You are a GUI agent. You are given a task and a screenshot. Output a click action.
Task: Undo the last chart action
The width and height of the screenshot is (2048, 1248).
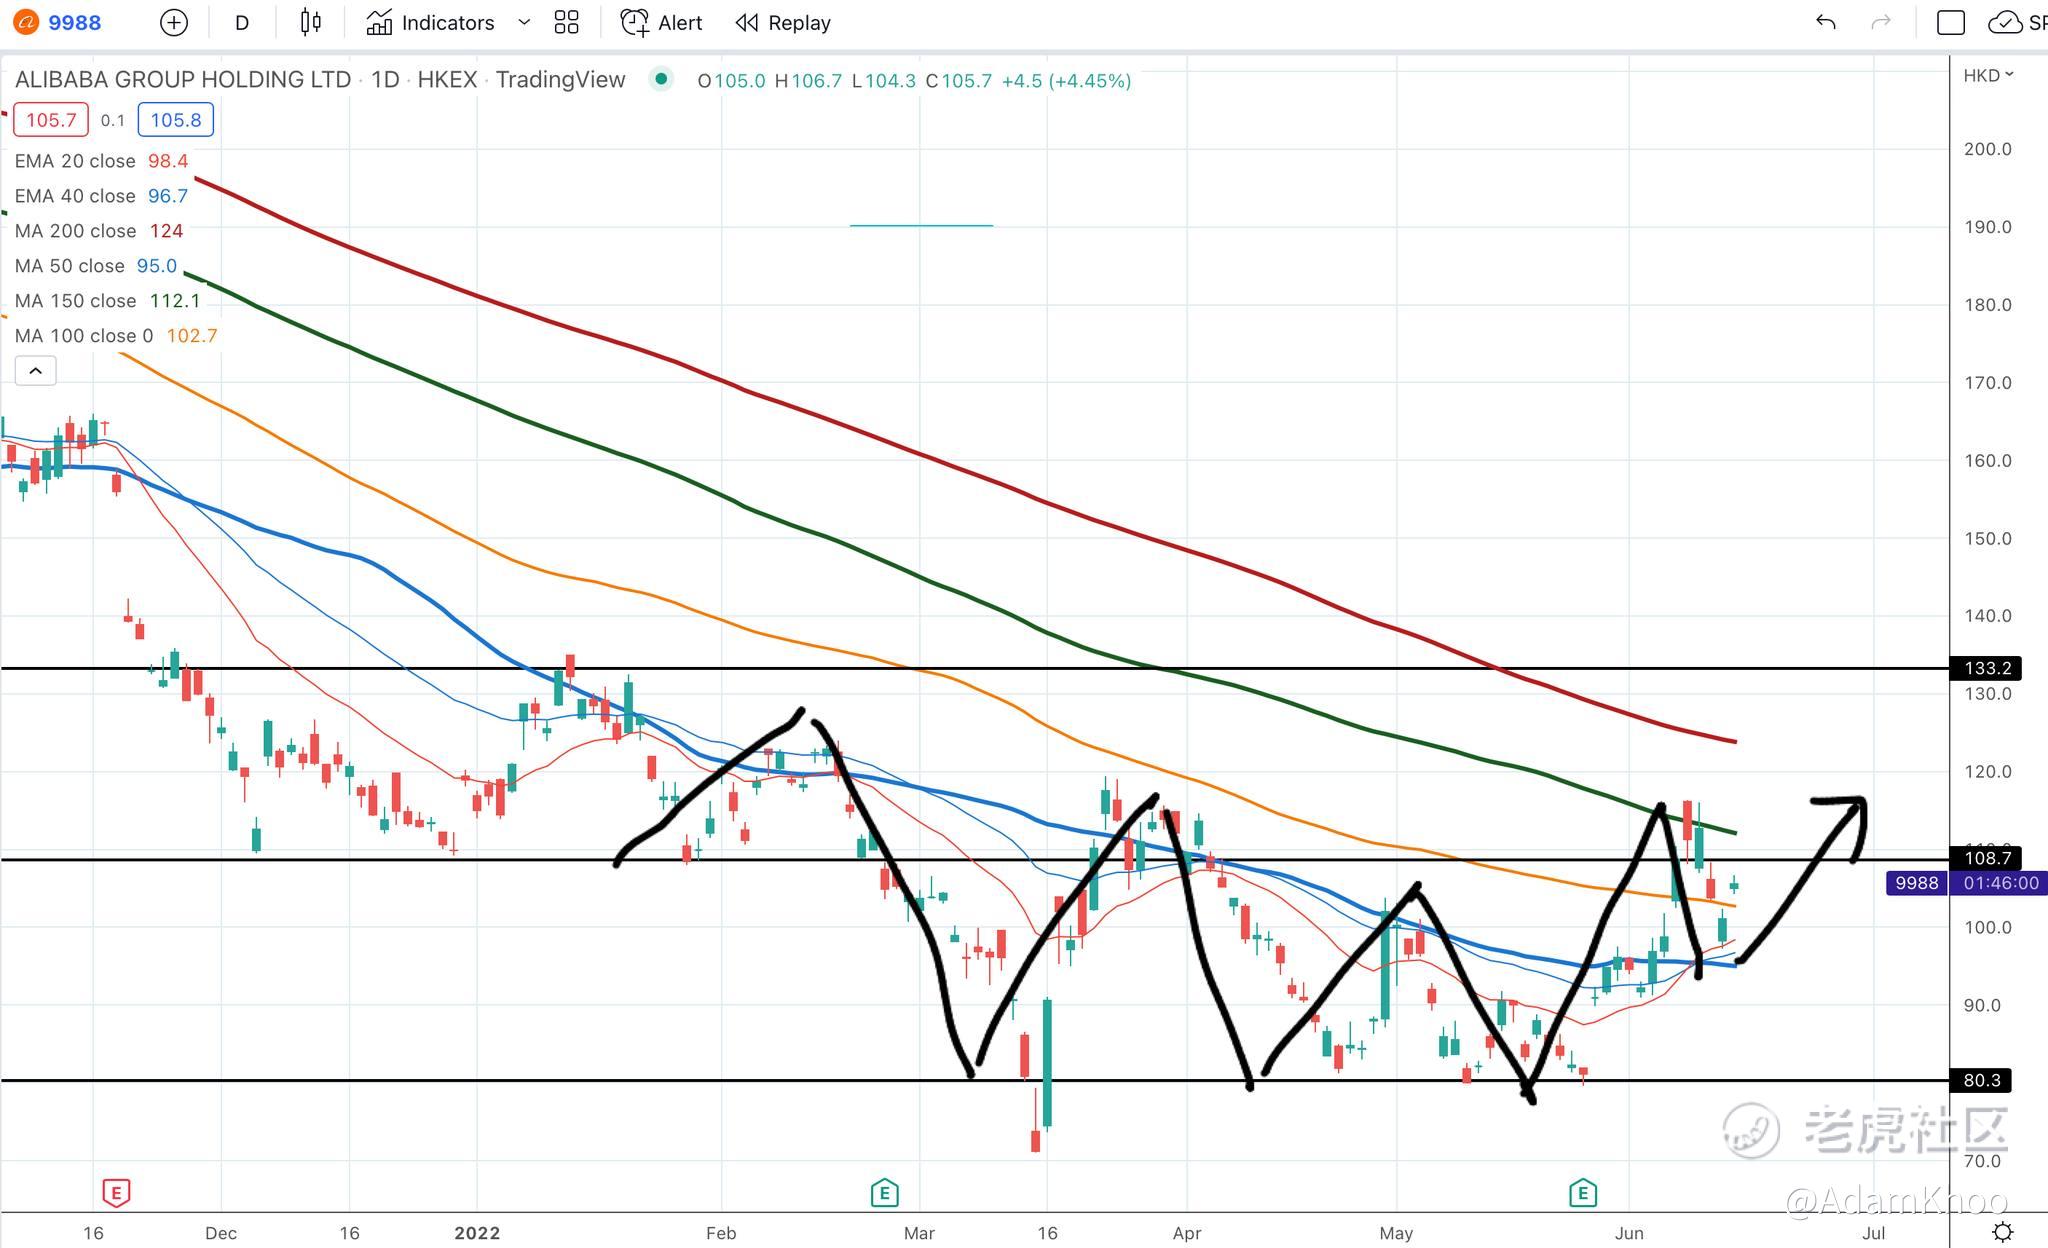pyautogui.click(x=1825, y=23)
